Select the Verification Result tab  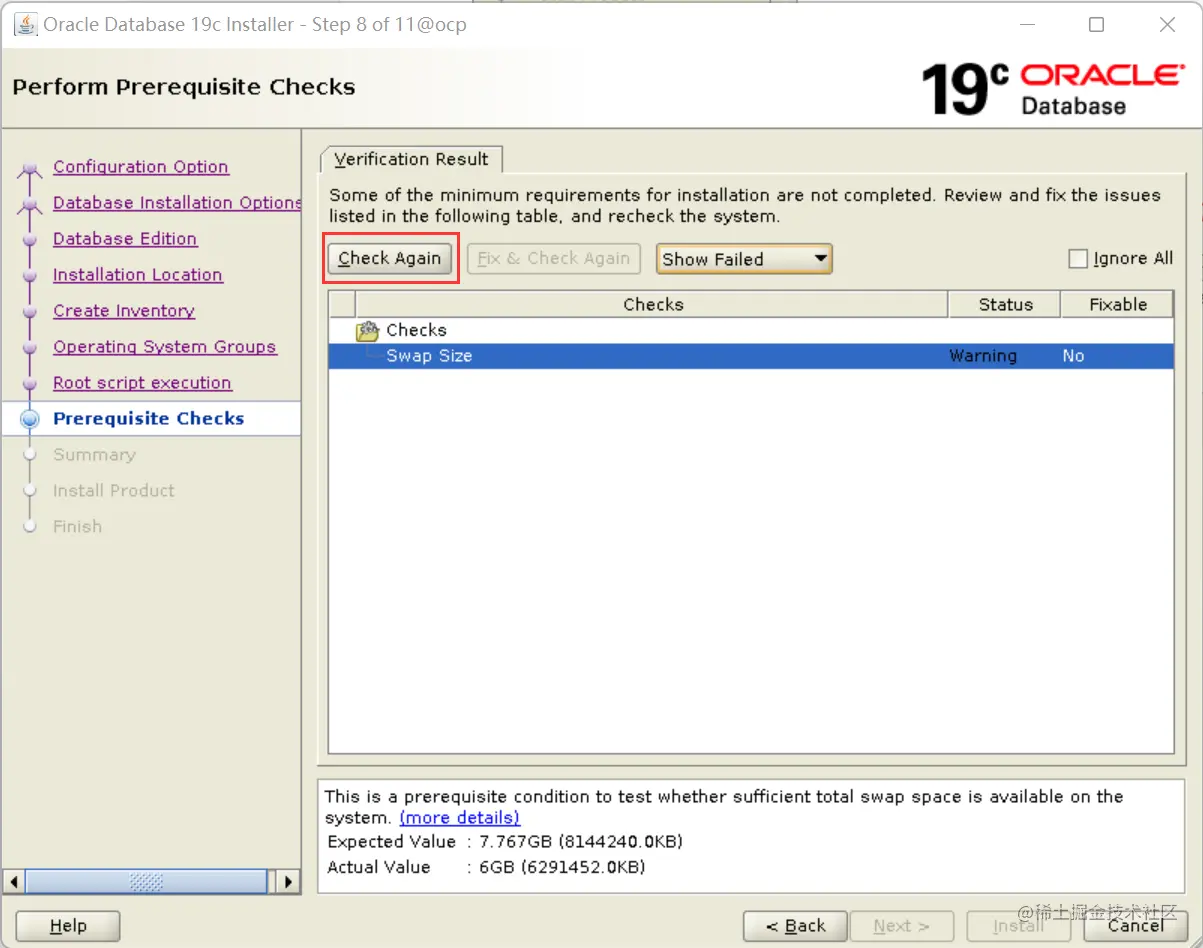coord(411,159)
